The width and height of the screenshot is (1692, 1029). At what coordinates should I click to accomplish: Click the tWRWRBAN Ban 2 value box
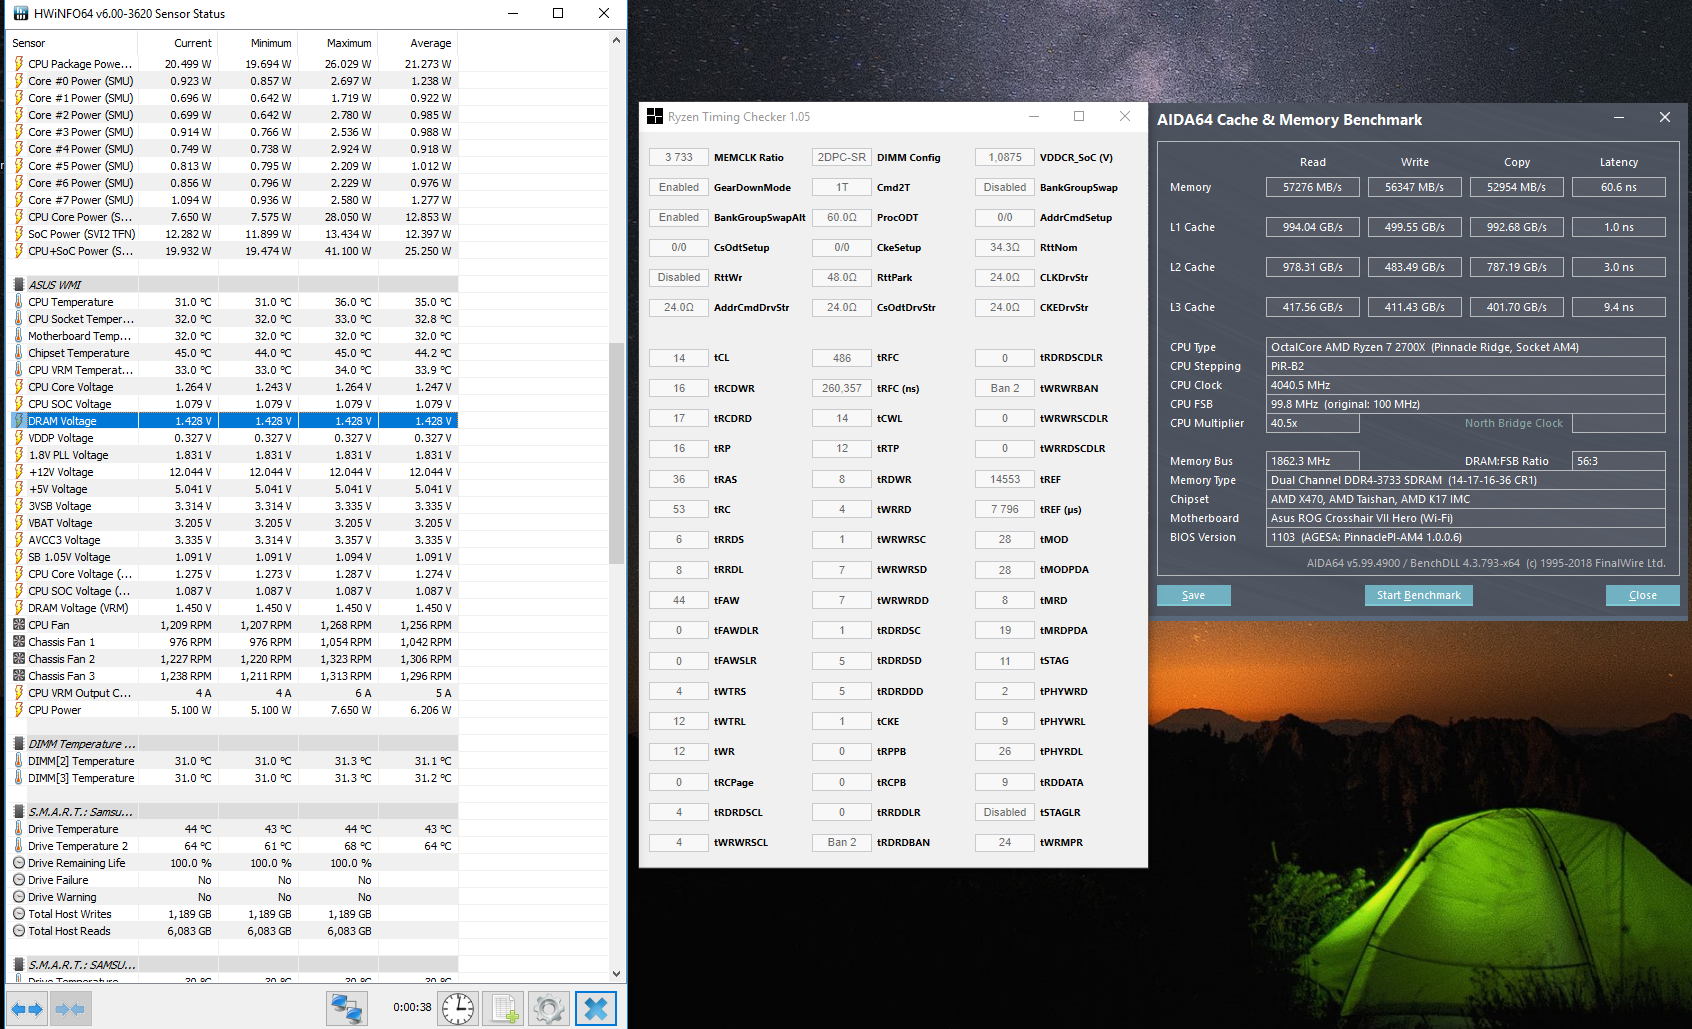point(1005,388)
